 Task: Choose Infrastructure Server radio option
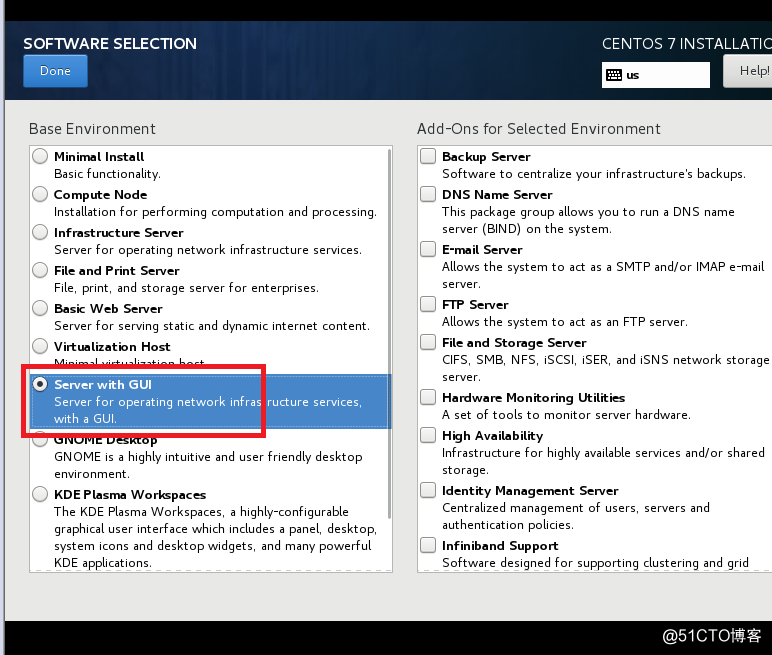pyautogui.click(x=40, y=232)
